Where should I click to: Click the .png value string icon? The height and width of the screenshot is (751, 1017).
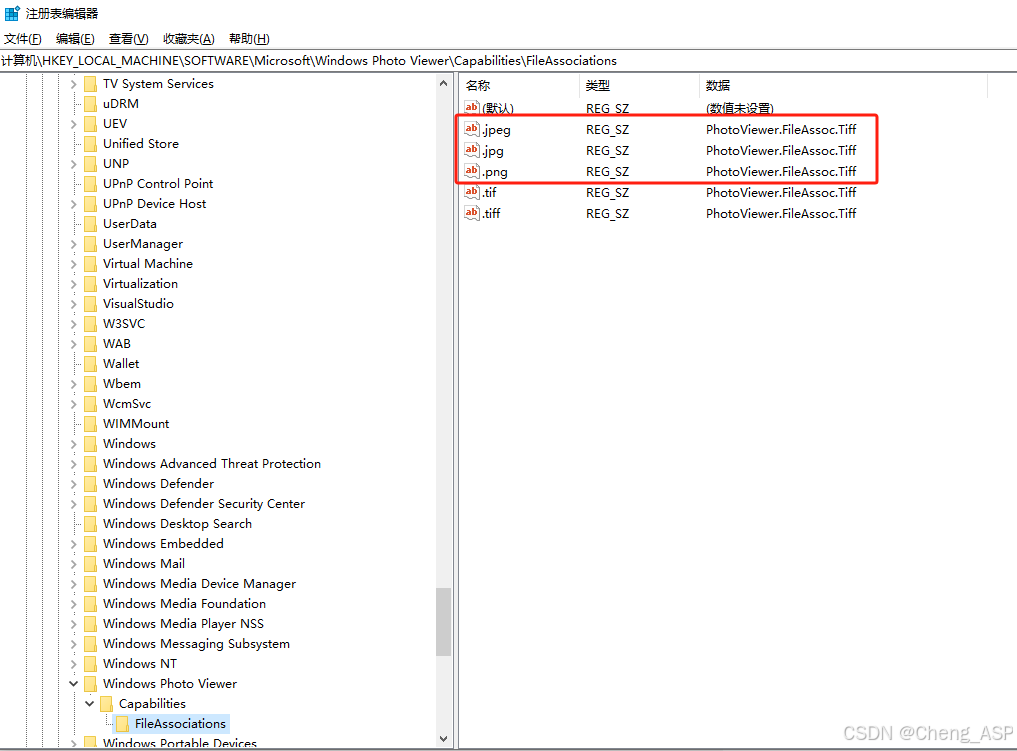(x=472, y=171)
